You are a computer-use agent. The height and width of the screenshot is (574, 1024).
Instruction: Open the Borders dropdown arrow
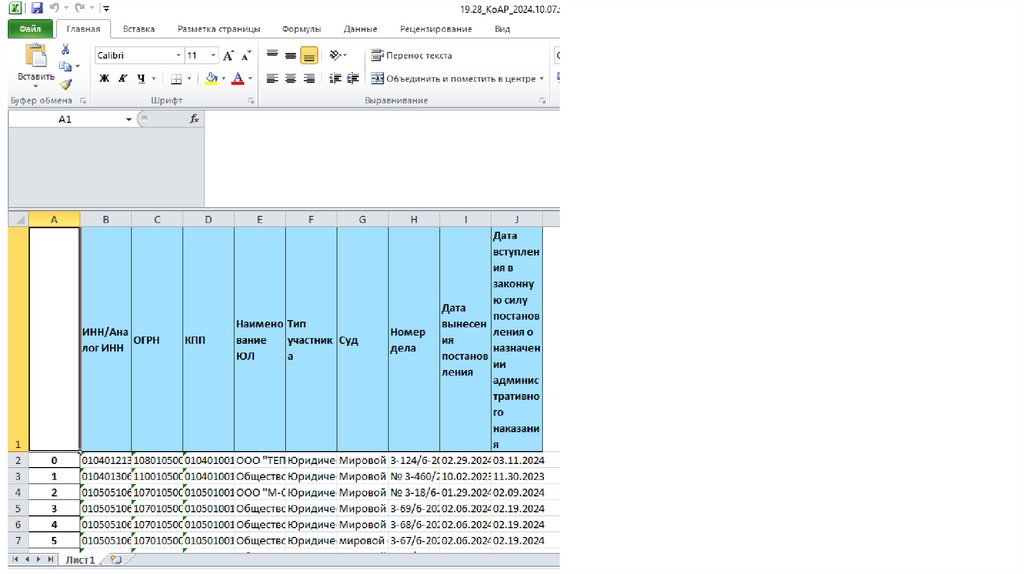(x=189, y=79)
